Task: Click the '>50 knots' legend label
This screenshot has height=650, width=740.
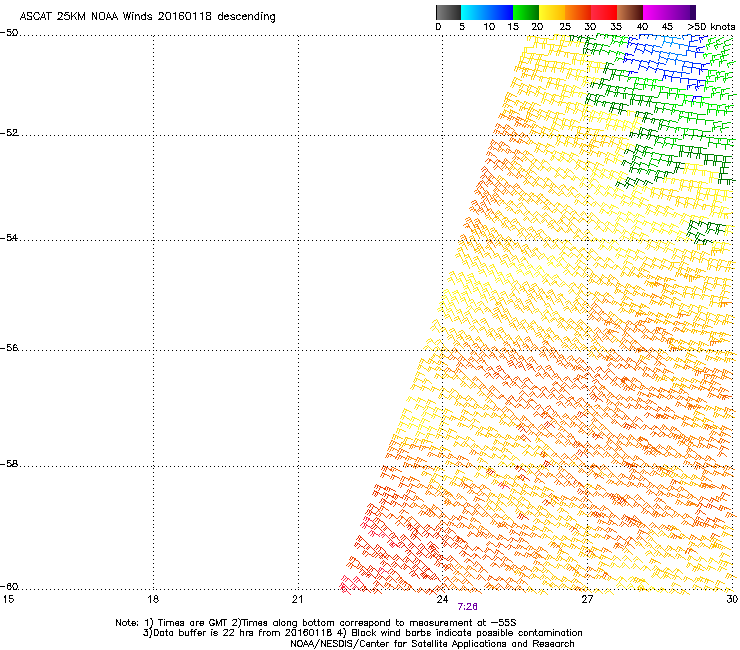Action: (711, 27)
